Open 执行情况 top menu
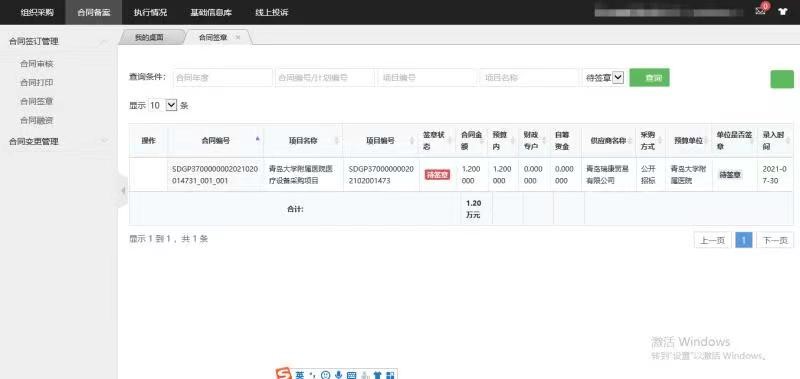 point(151,12)
